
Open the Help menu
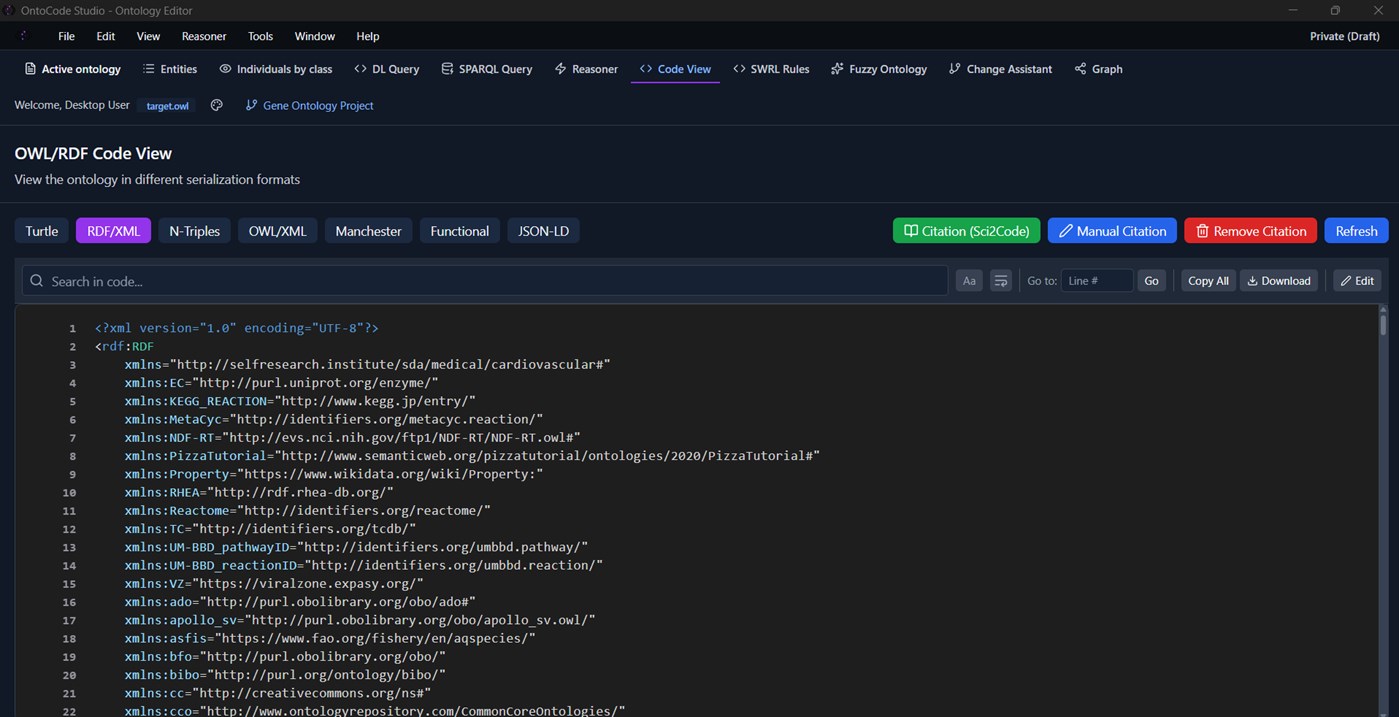click(x=368, y=36)
